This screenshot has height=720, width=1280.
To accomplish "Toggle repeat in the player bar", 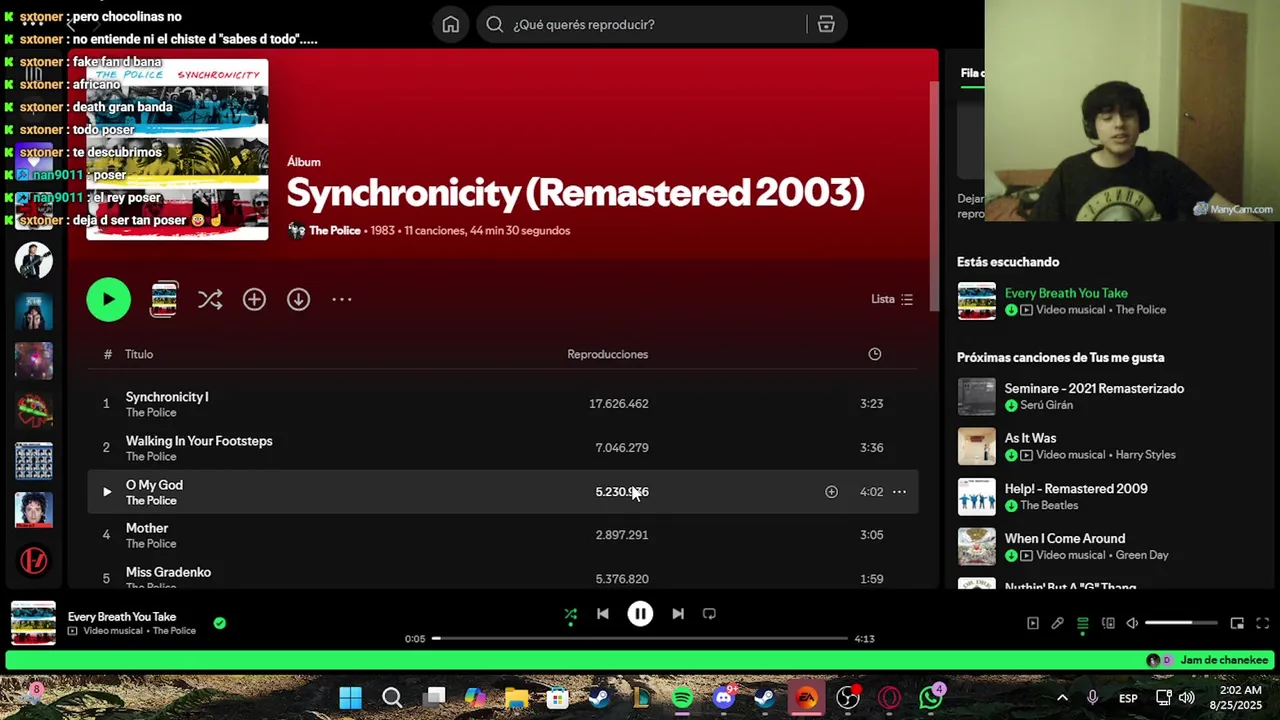I will point(709,614).
